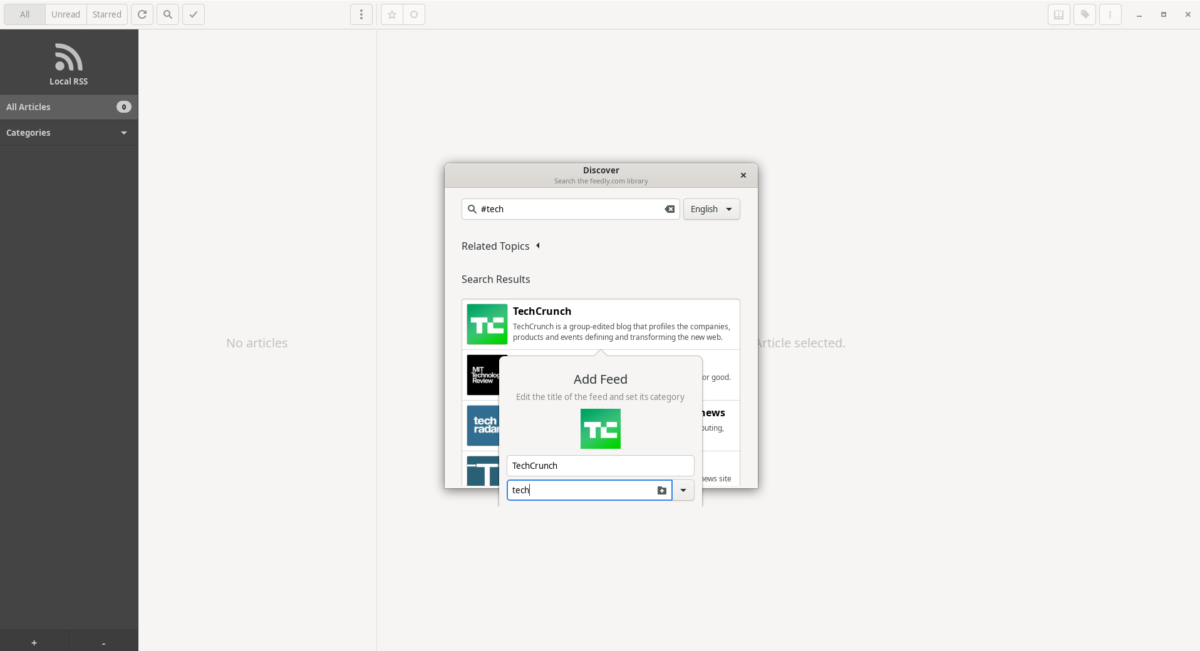Image resolution: width=1200 pixels, height=651 pixels.
Task: Select All Articles in sidebar
Action: click(69, 107)
